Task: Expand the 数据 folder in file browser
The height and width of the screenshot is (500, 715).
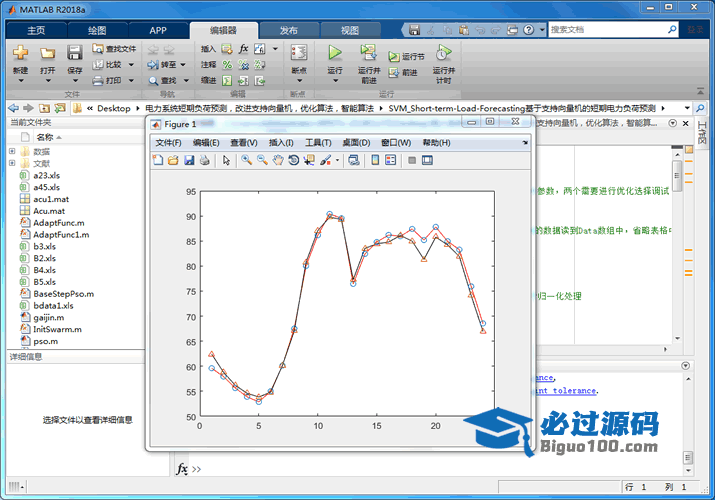Action: [12, 151]
